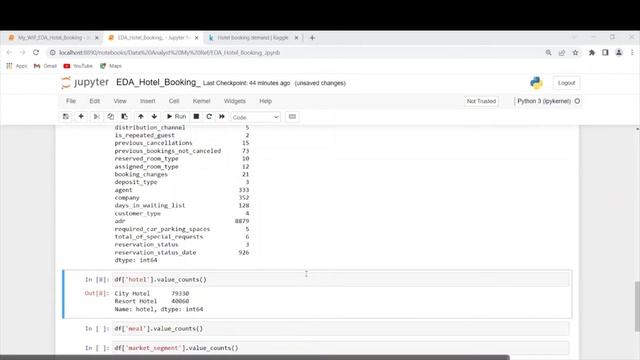Open the Help menu
This screenshot has width=640, height=360.
265,101
